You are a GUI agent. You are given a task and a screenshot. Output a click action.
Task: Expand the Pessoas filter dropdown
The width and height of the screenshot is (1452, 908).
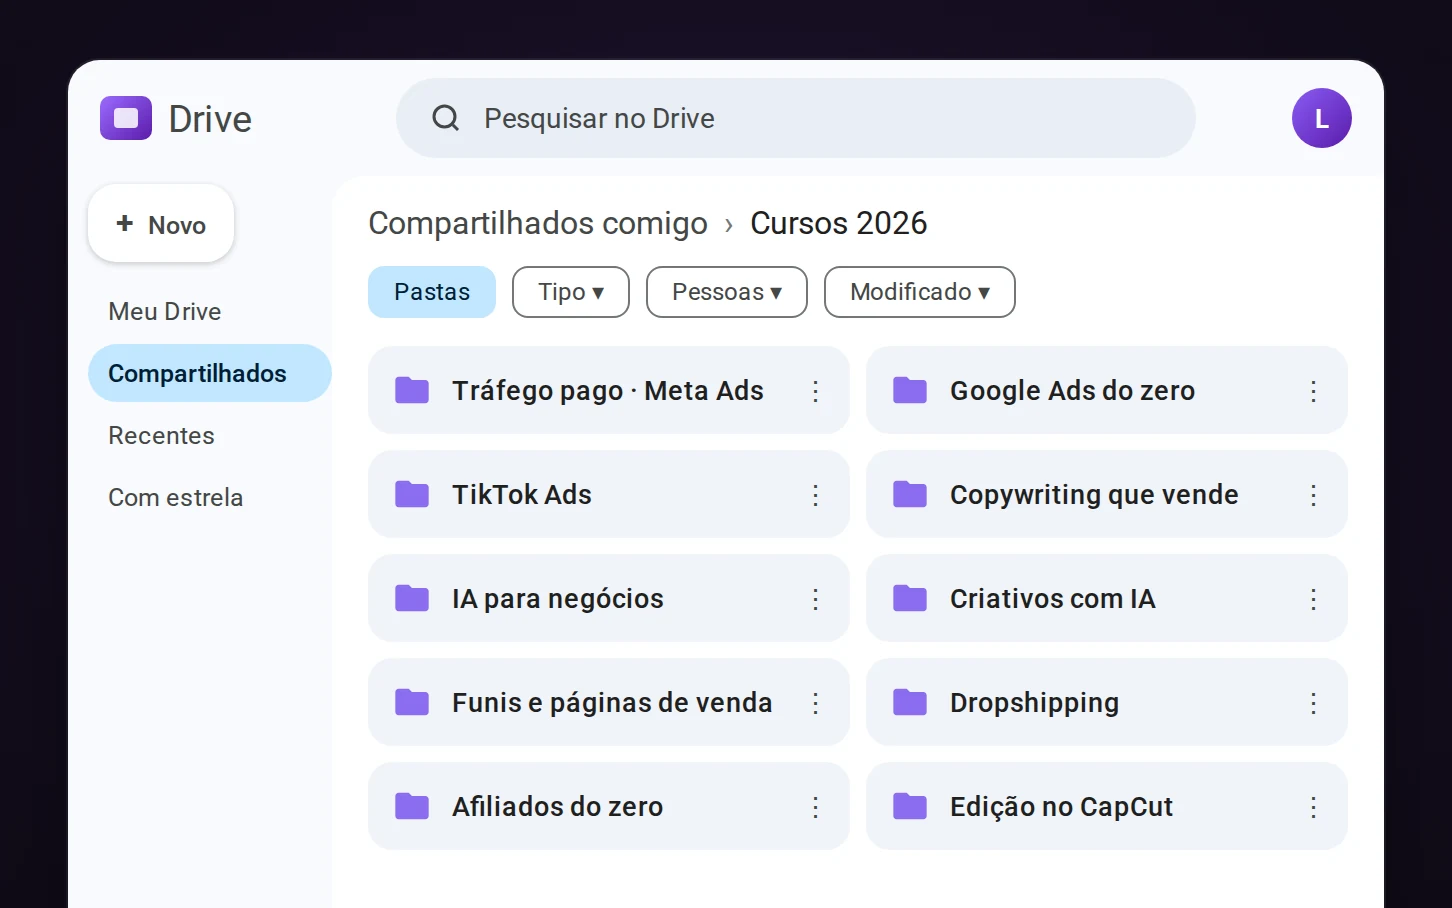coord(727,292)
